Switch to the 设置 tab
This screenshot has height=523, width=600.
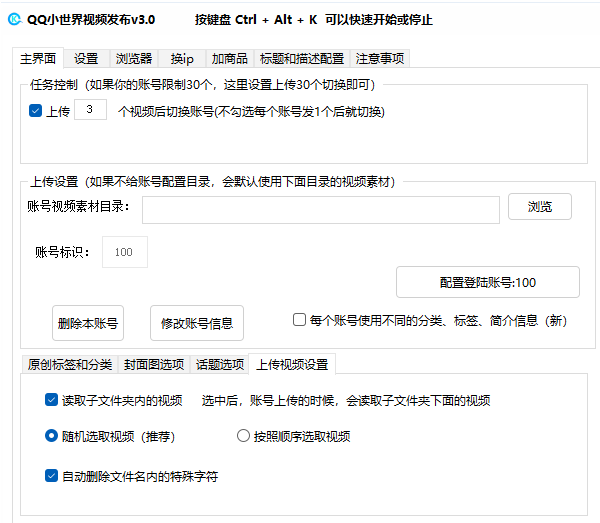(x=86, y=59)
